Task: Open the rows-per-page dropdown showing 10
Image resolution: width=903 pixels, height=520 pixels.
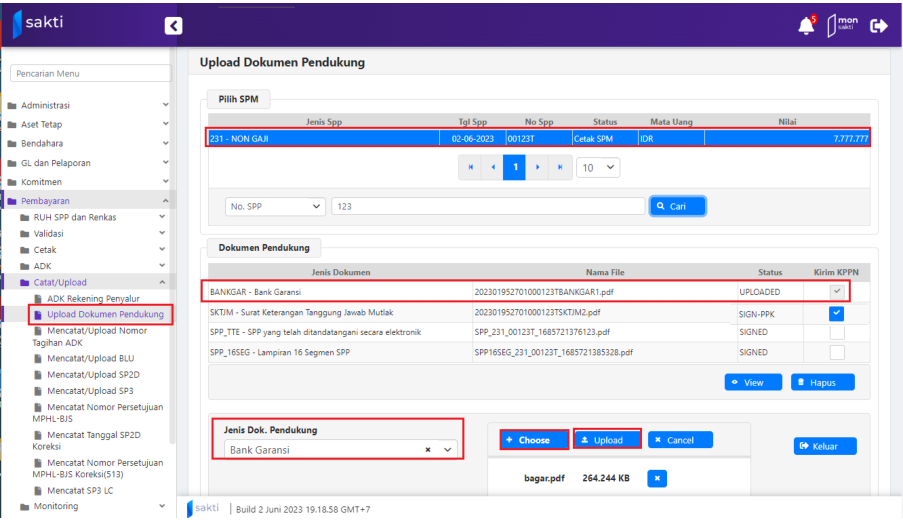Action: [598, 168]
